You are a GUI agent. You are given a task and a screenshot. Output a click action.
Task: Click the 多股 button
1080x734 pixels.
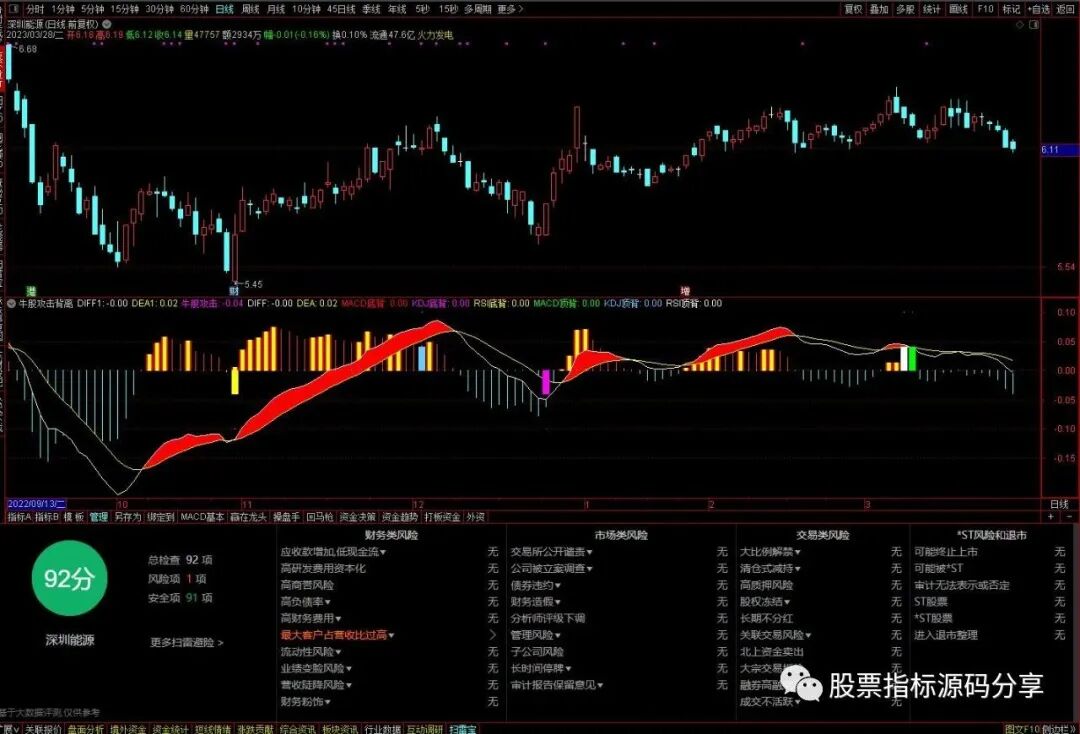coord(905,9)
